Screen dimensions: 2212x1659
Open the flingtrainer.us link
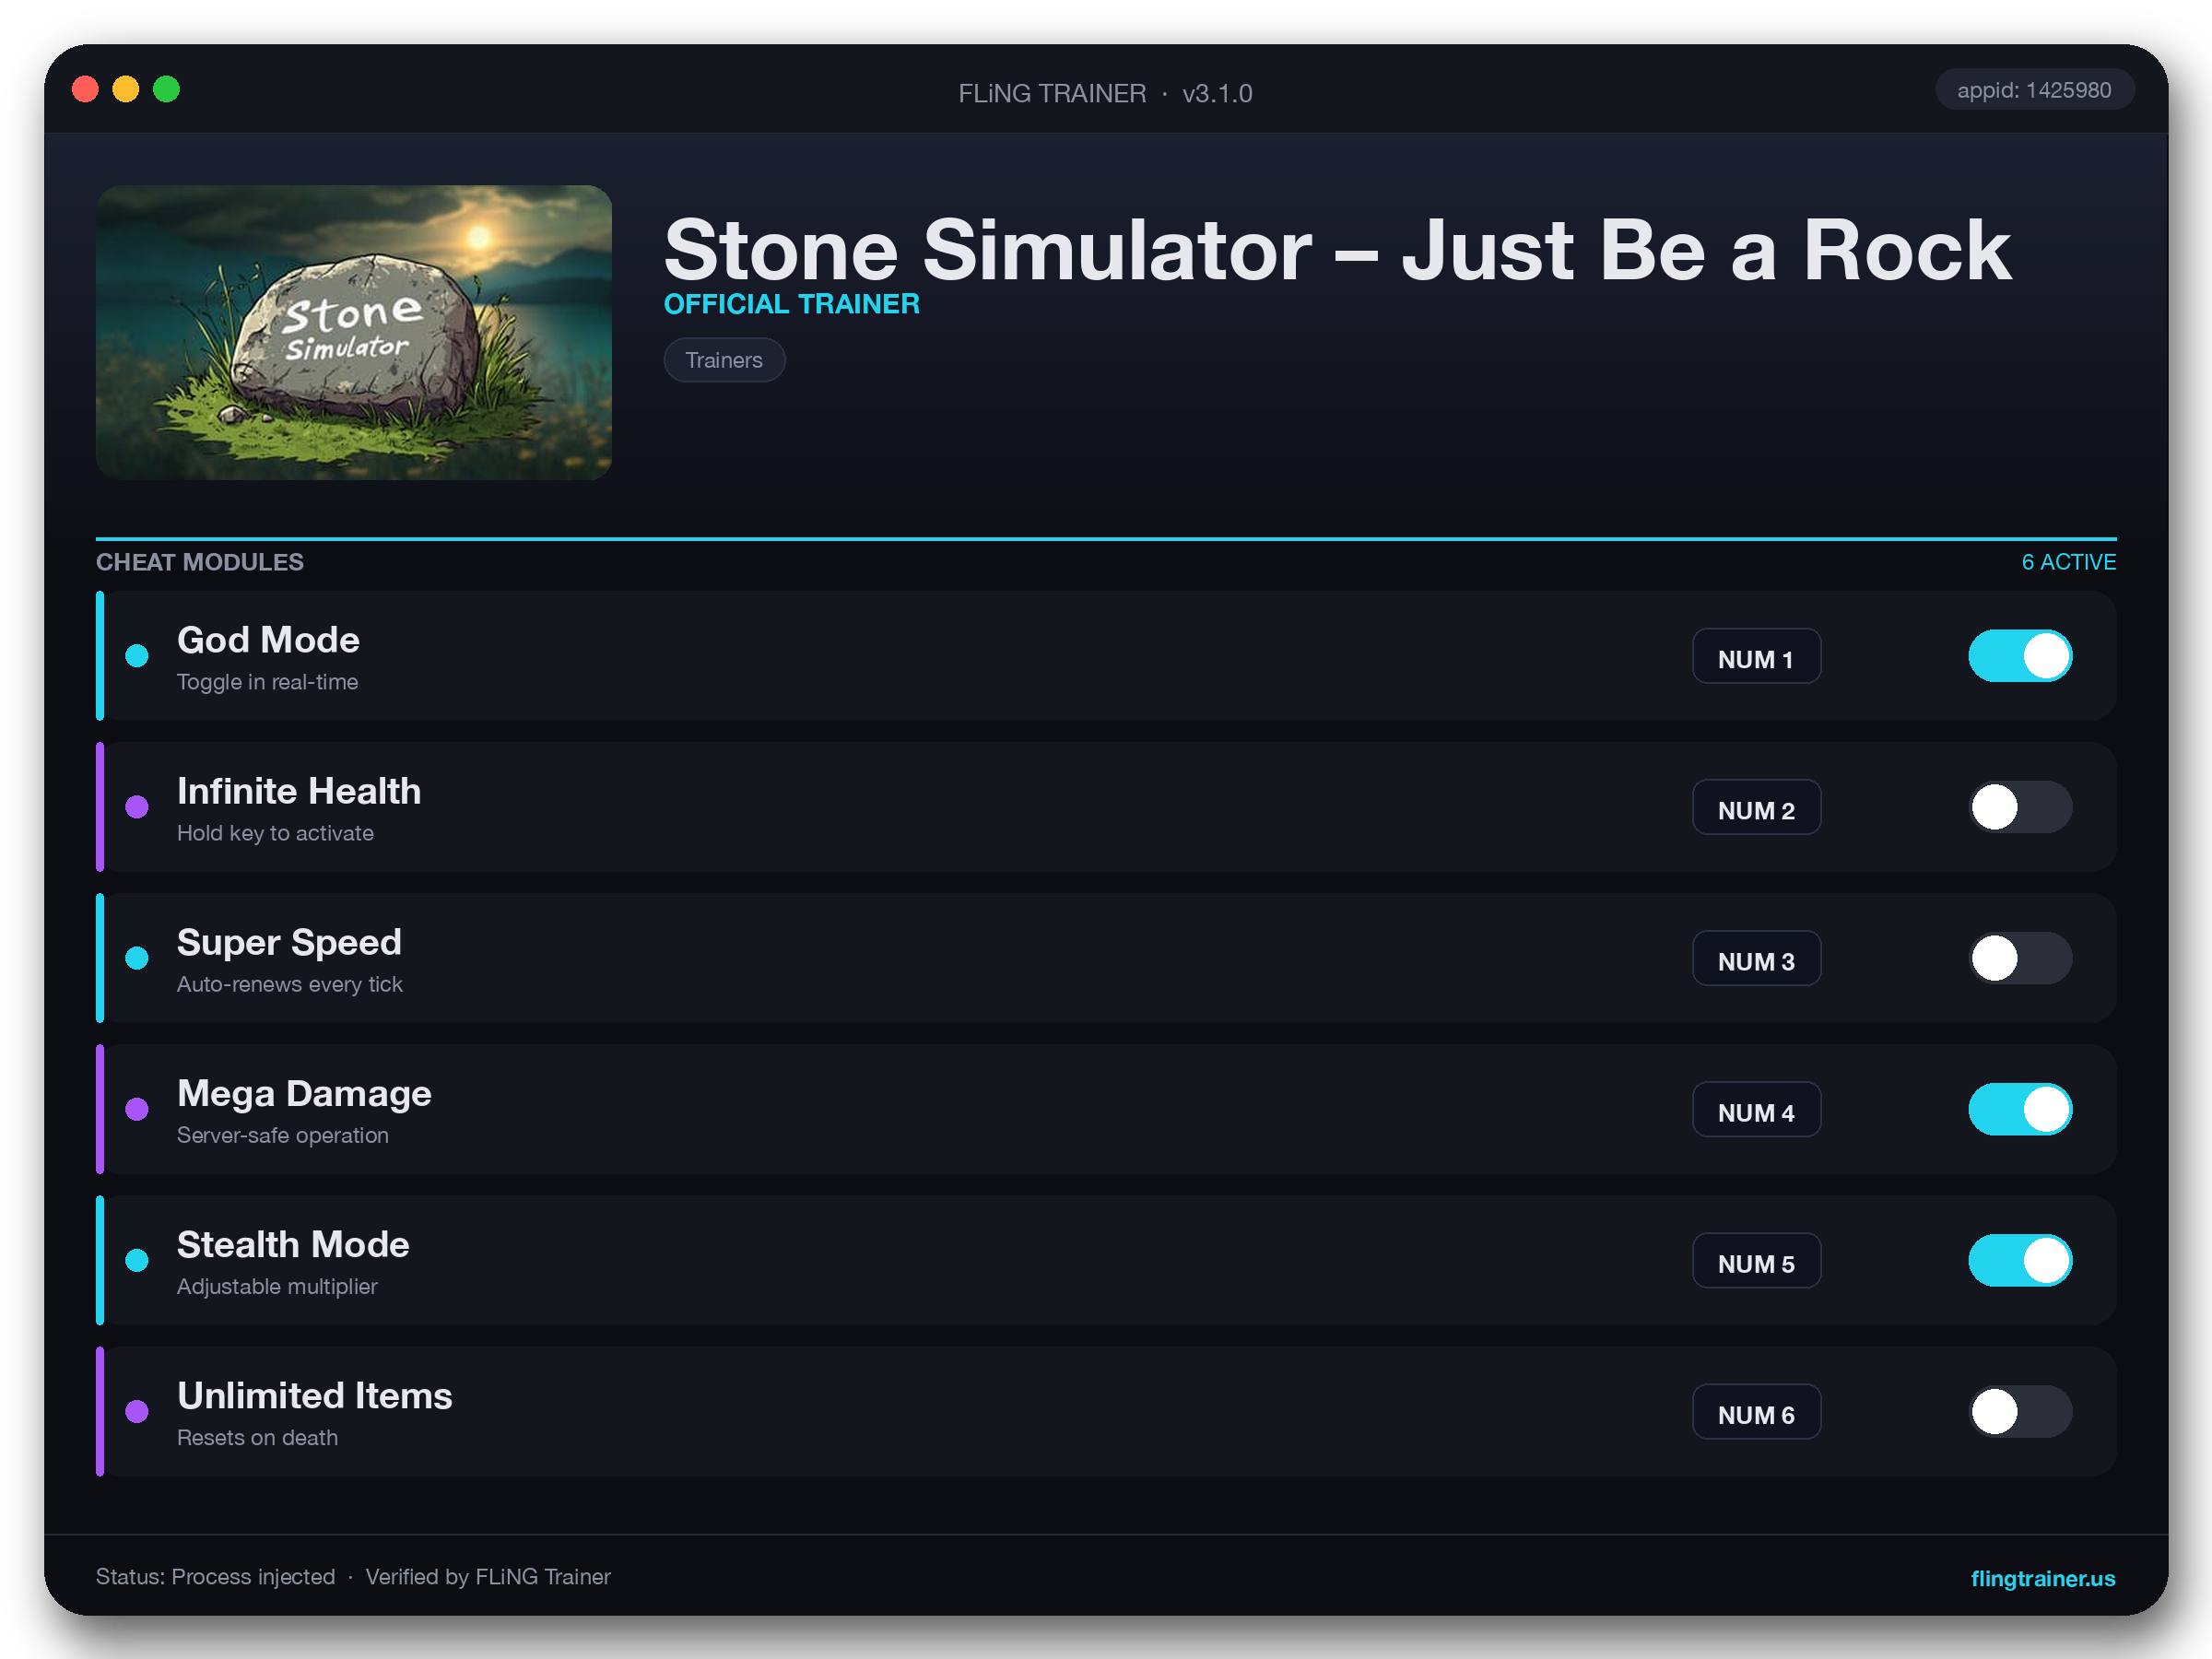pos(2042,1577)
